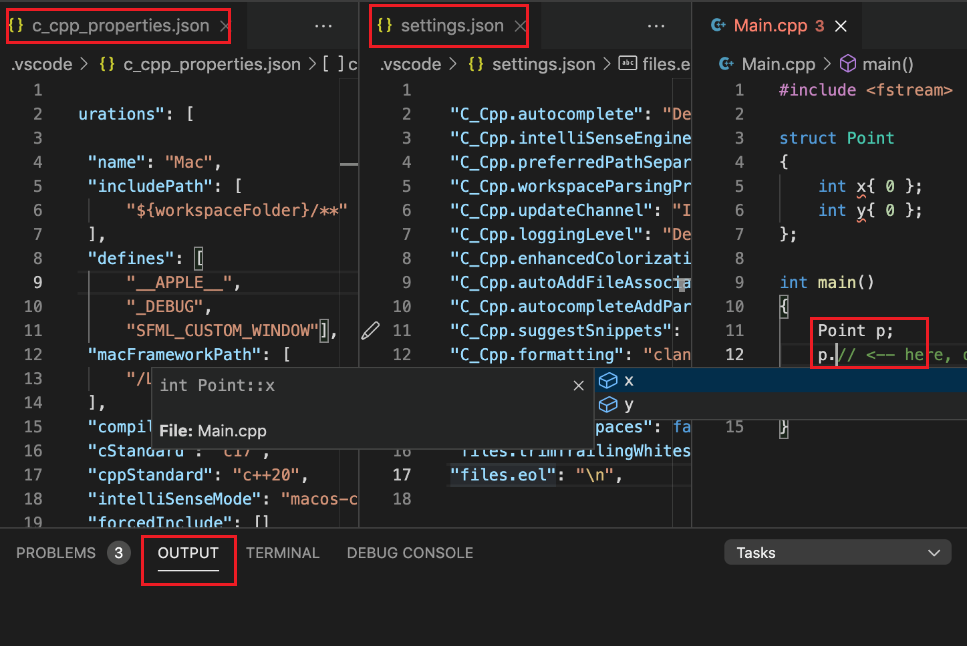The image size is (967, 646).
Task: Close the int Point::x details popup
Action: coord(578,386)
